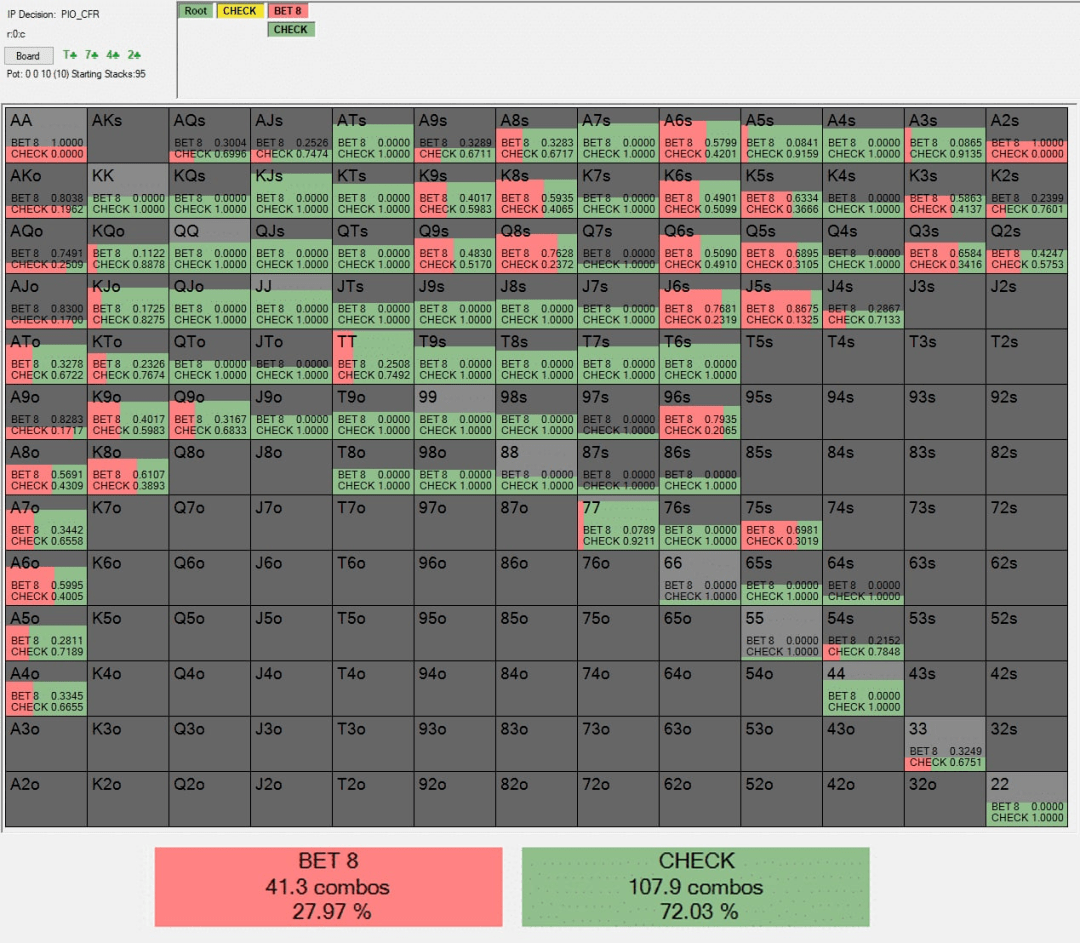
Task: Open the BET 8 tree node
Action: (288, 11)
